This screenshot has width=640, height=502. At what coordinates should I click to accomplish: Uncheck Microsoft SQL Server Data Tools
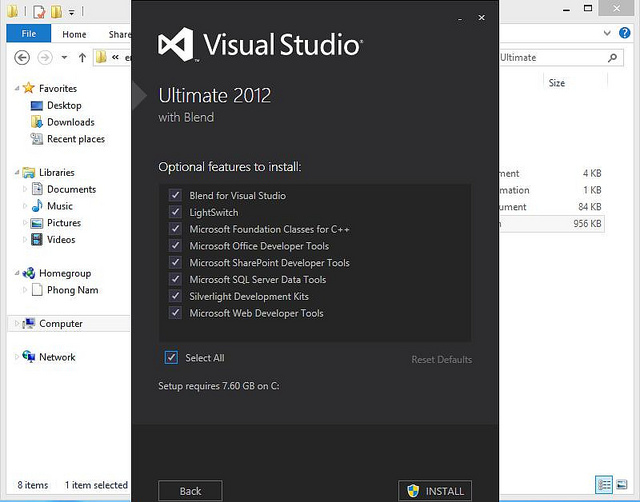(175, 279)
